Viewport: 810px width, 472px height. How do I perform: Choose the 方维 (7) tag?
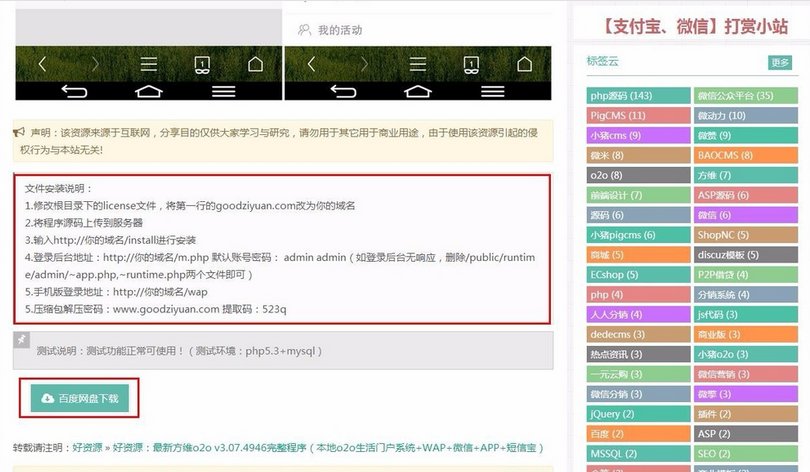coord(746,175)
